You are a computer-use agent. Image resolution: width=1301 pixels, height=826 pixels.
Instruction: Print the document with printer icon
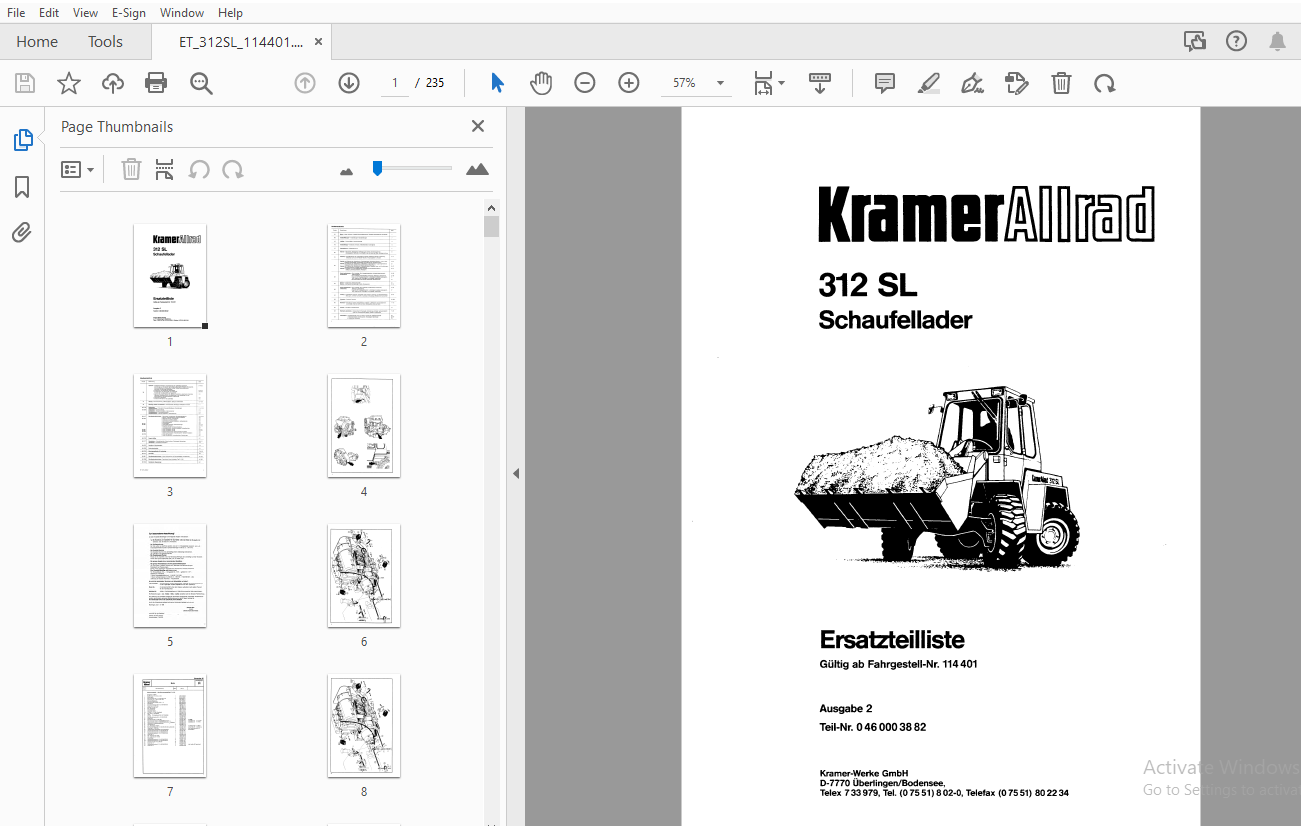pyautogui.click(x=156, y=83)
